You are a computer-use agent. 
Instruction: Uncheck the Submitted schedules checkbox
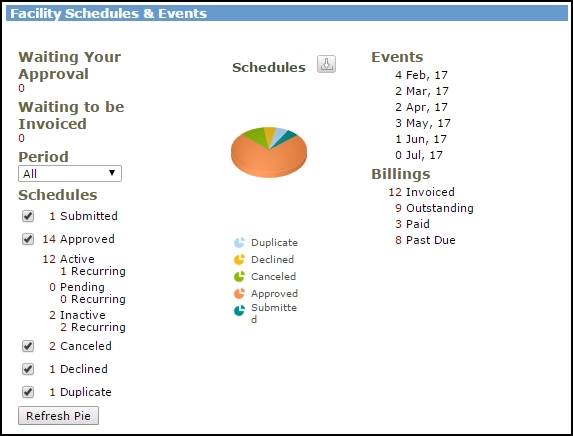28,216
